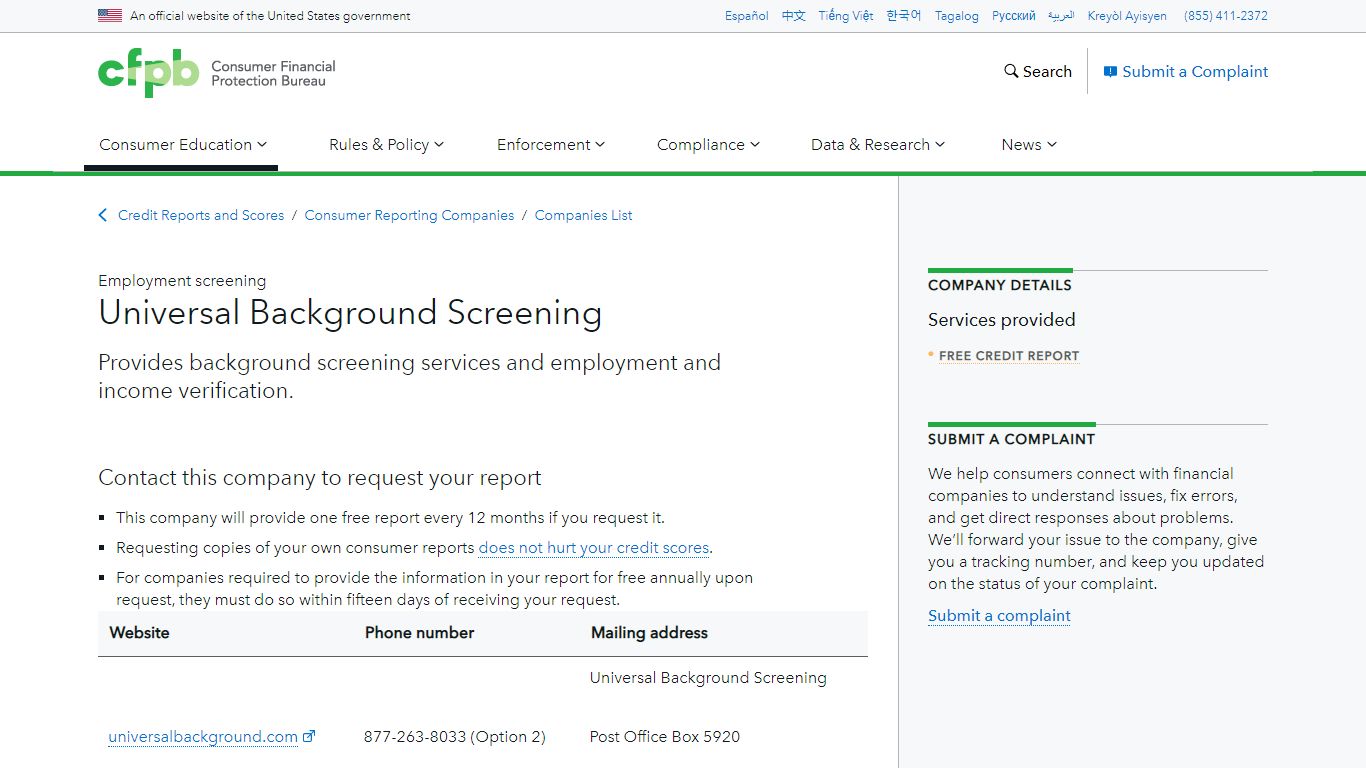This screenshot has height=768, width=1366.
Task: Expand the Consumer Education menu
Action: pos(183,144)
